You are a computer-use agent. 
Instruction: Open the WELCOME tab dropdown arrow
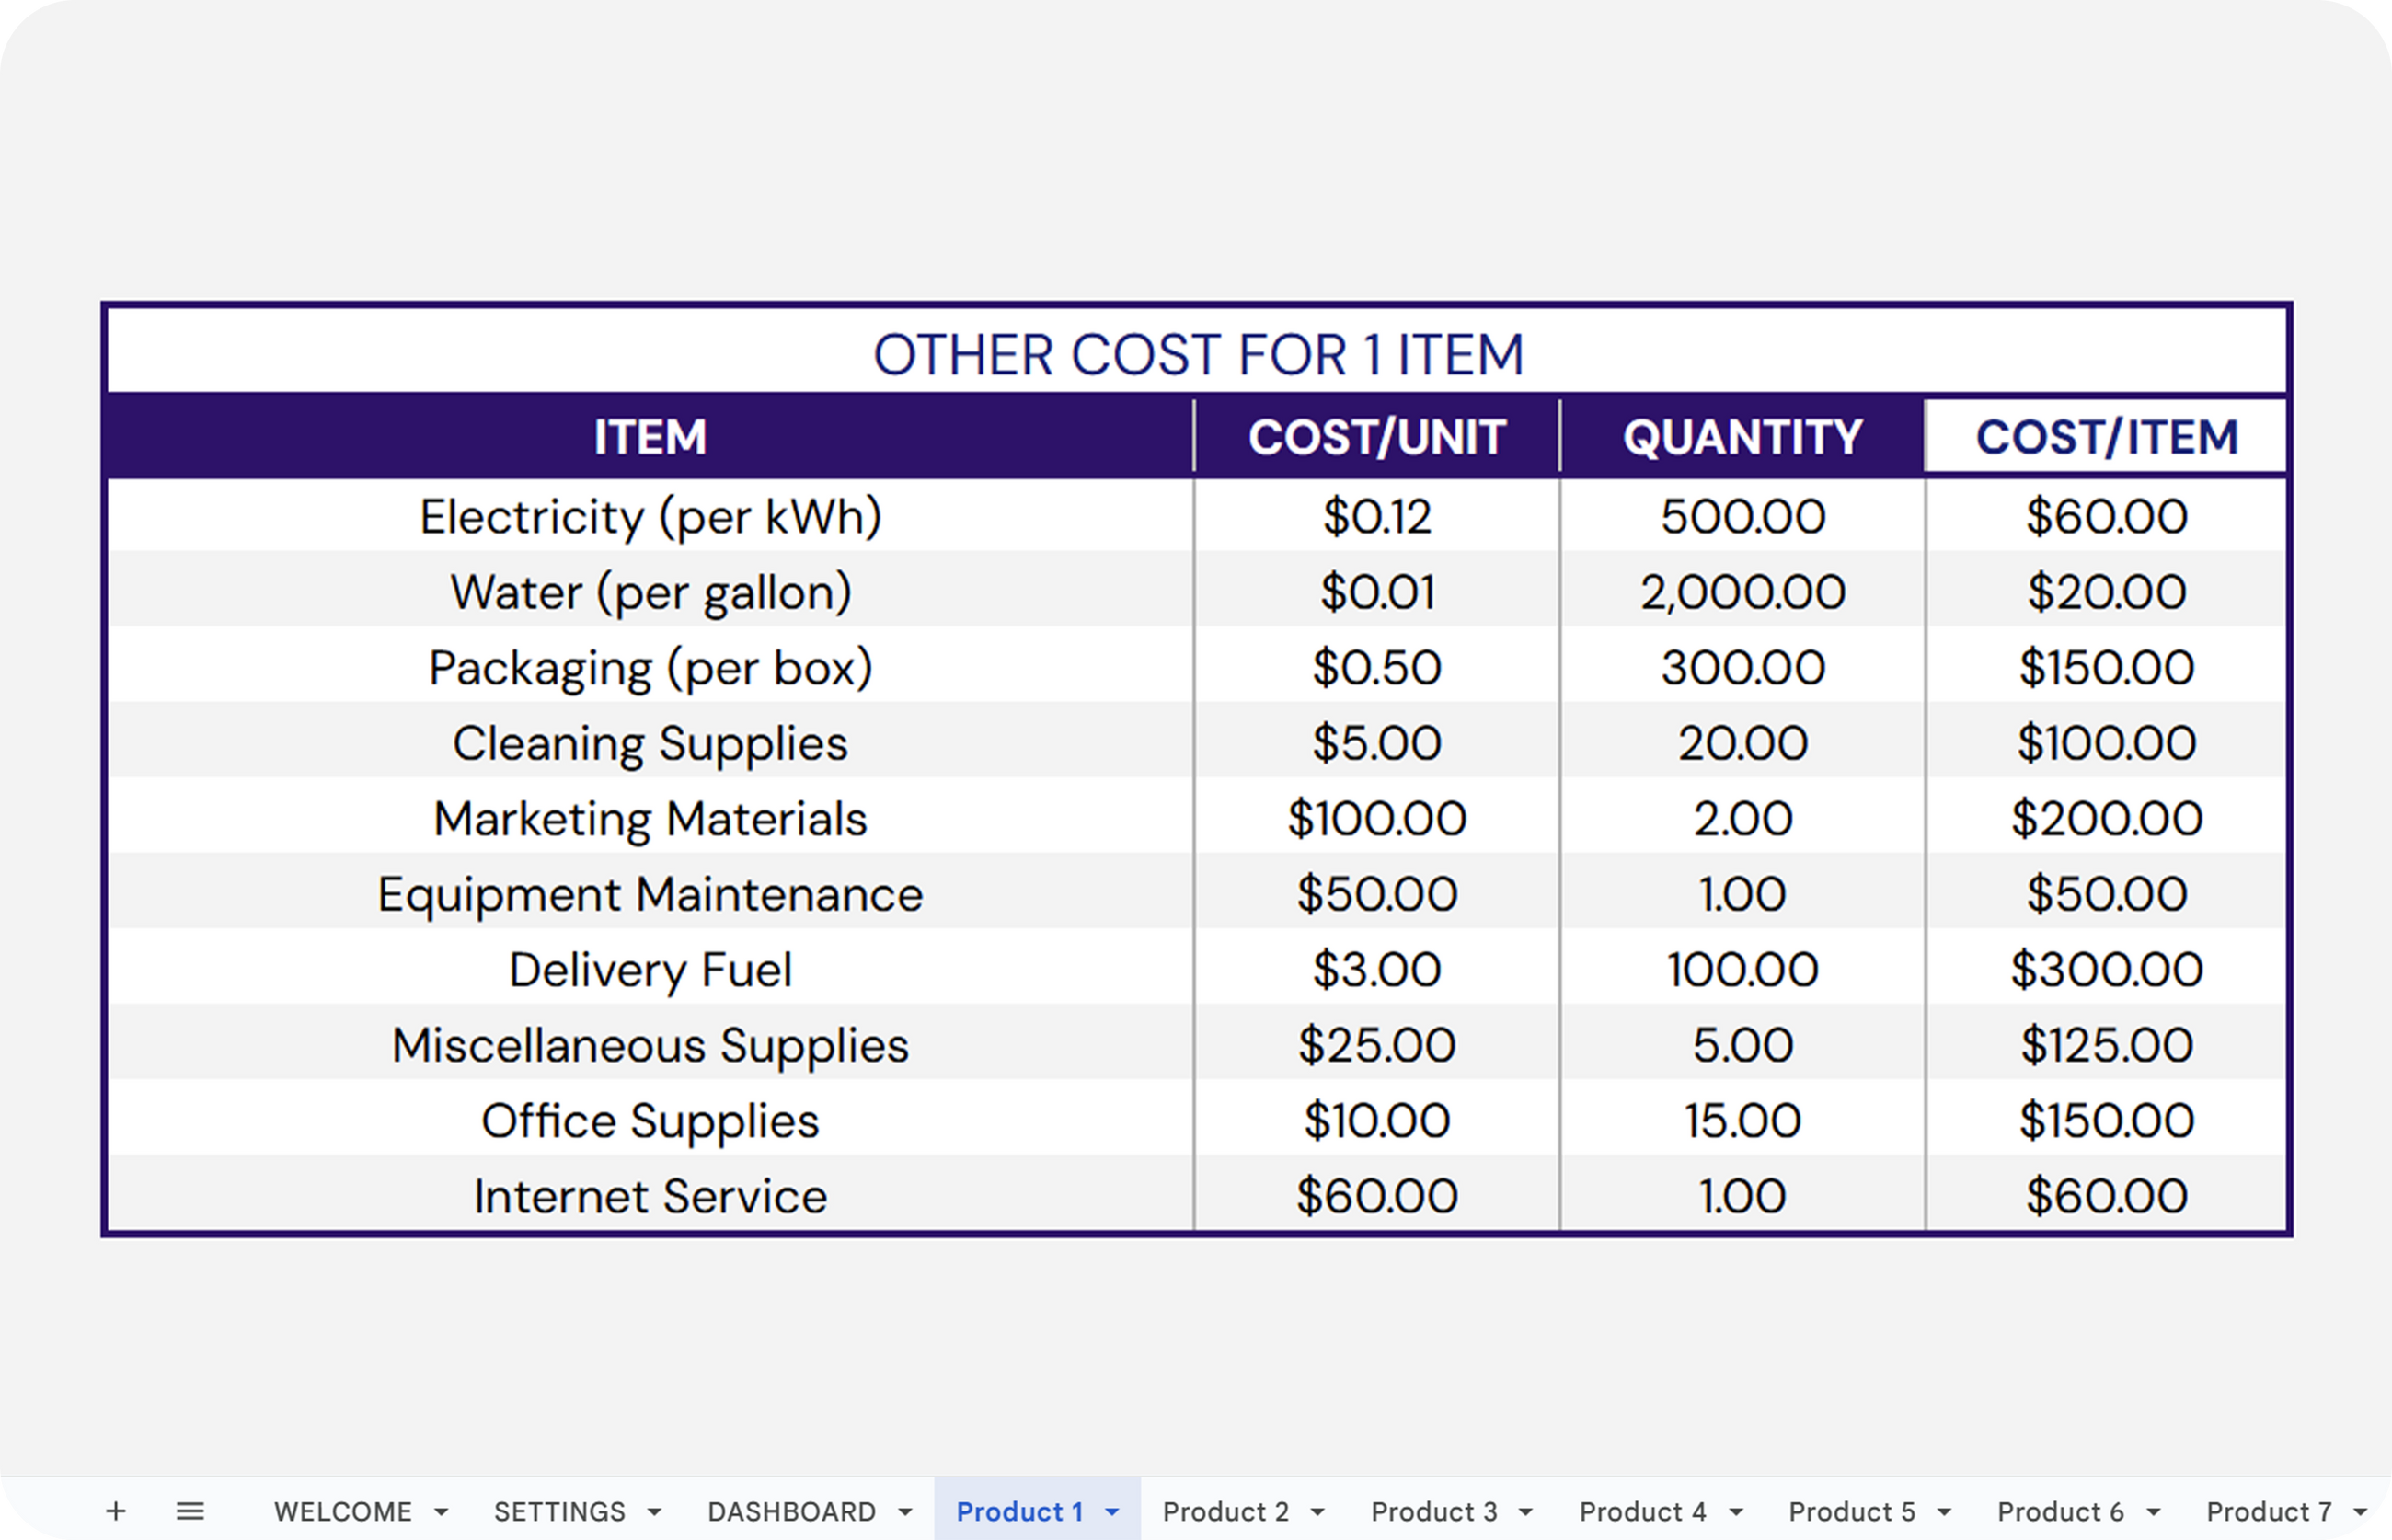click(x=441, y=1512)
